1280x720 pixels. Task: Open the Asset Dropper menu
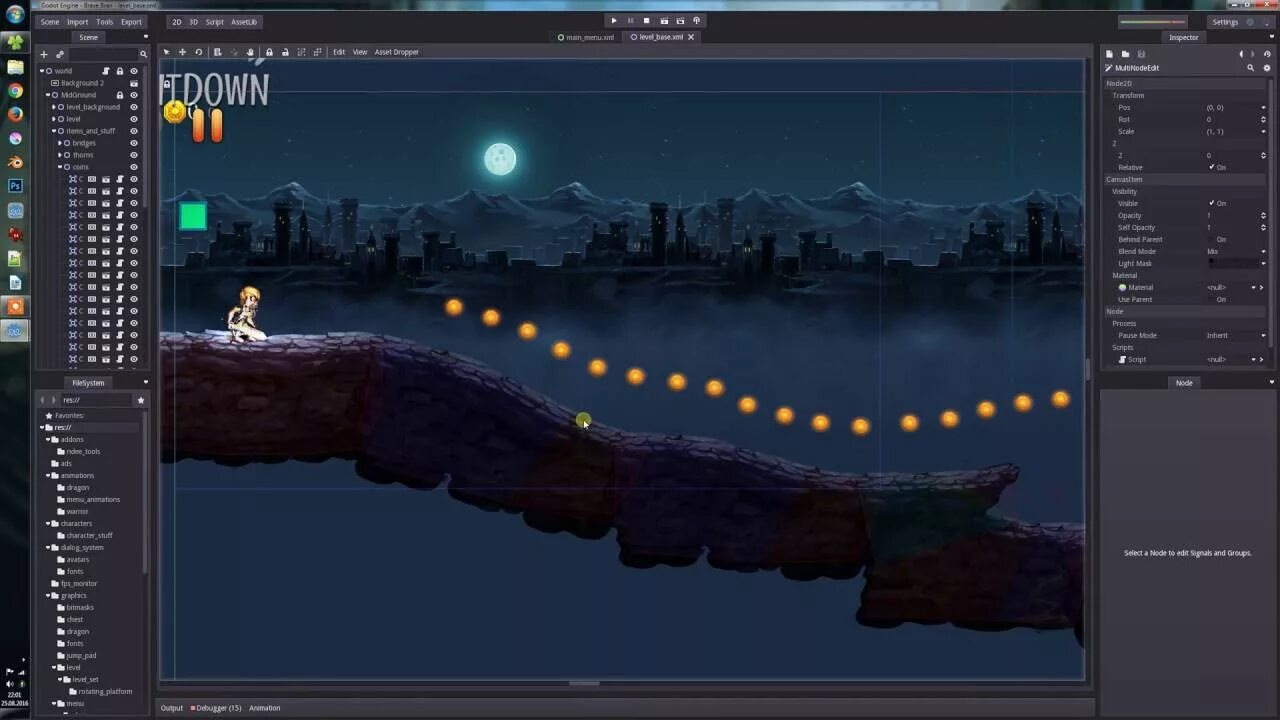point(397,52)
